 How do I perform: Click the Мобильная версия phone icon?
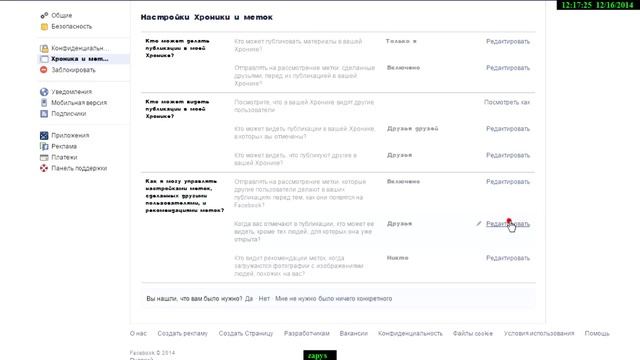click(x=44, y=103)
